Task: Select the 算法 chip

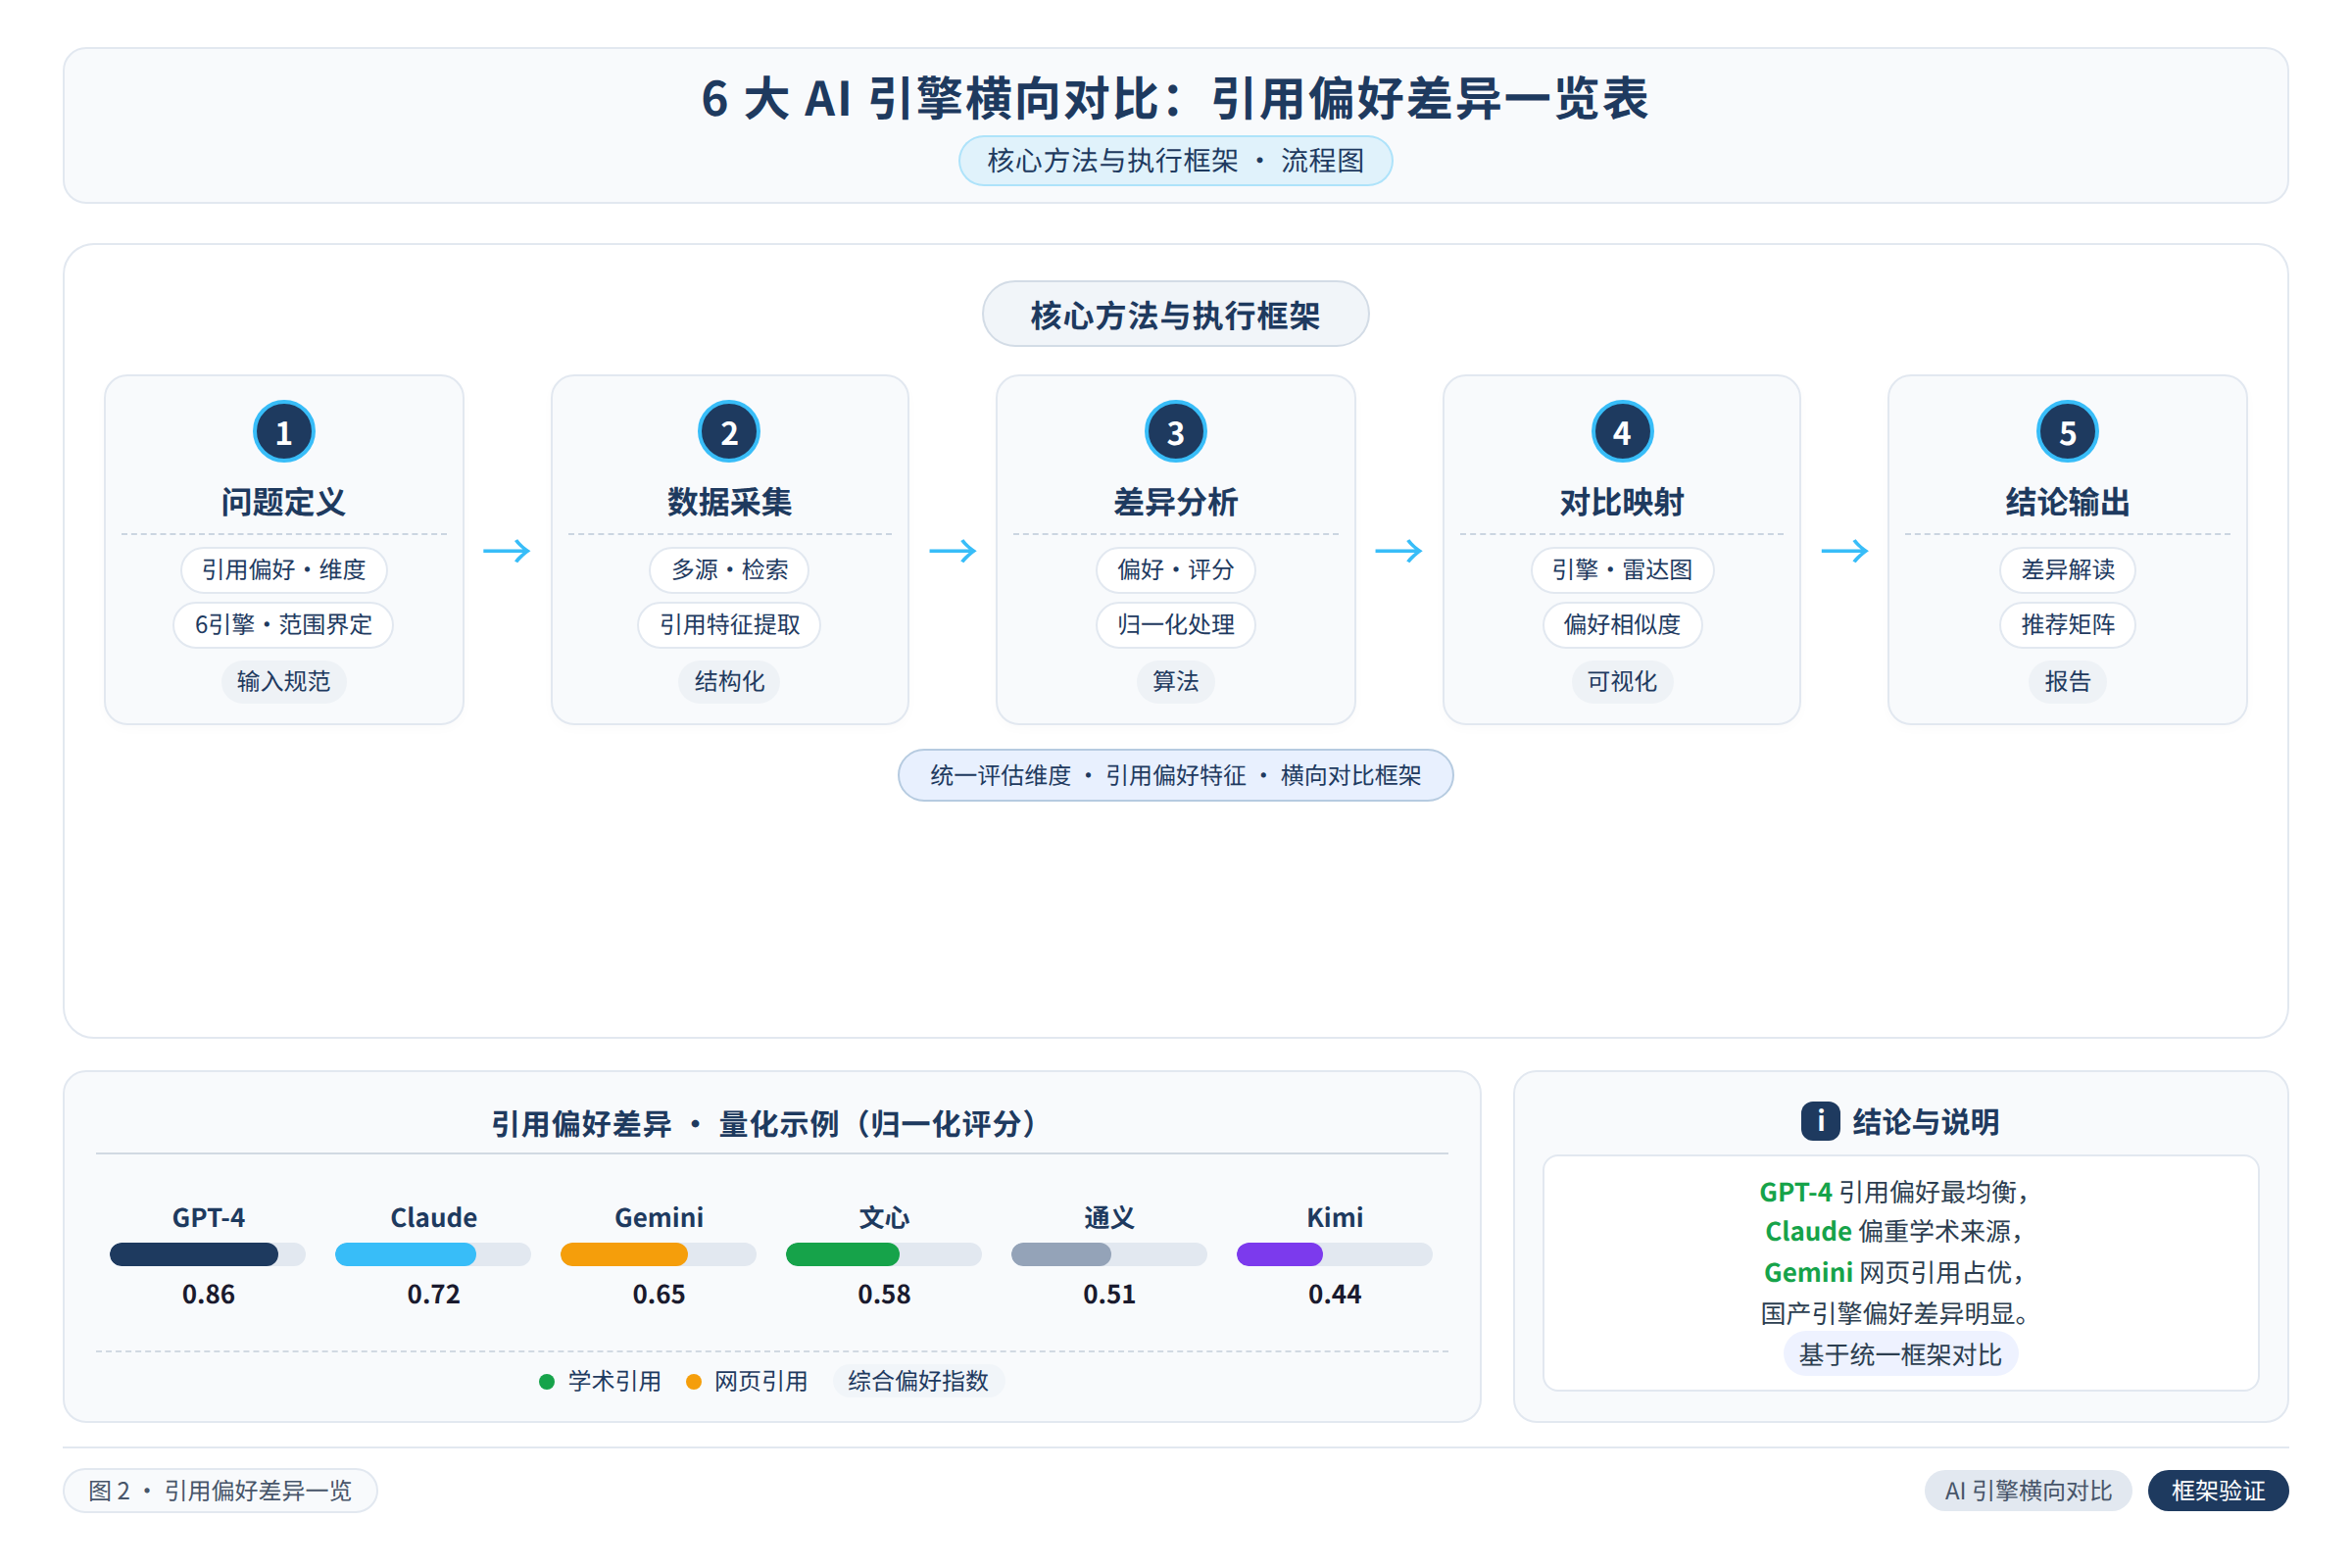Action: pyautogui.click(x=1175, y=681)
